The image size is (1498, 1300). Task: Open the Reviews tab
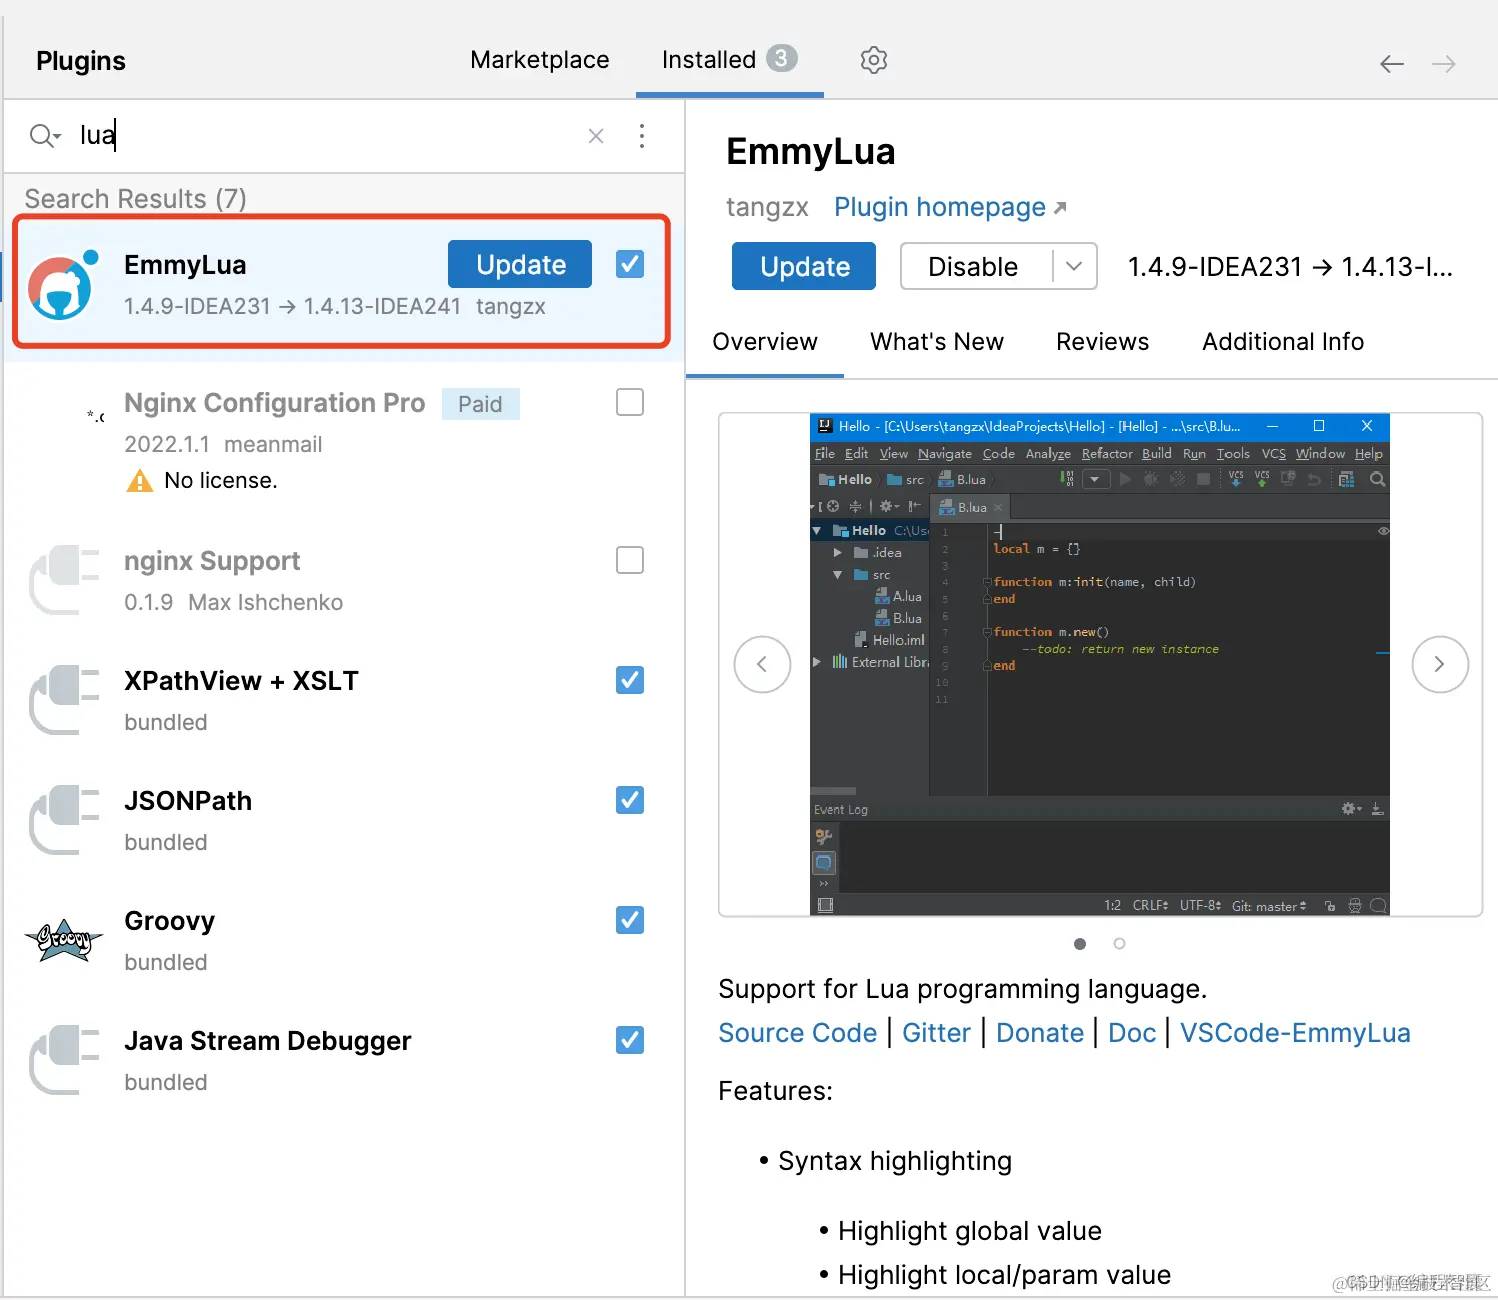coord(1103,342)
